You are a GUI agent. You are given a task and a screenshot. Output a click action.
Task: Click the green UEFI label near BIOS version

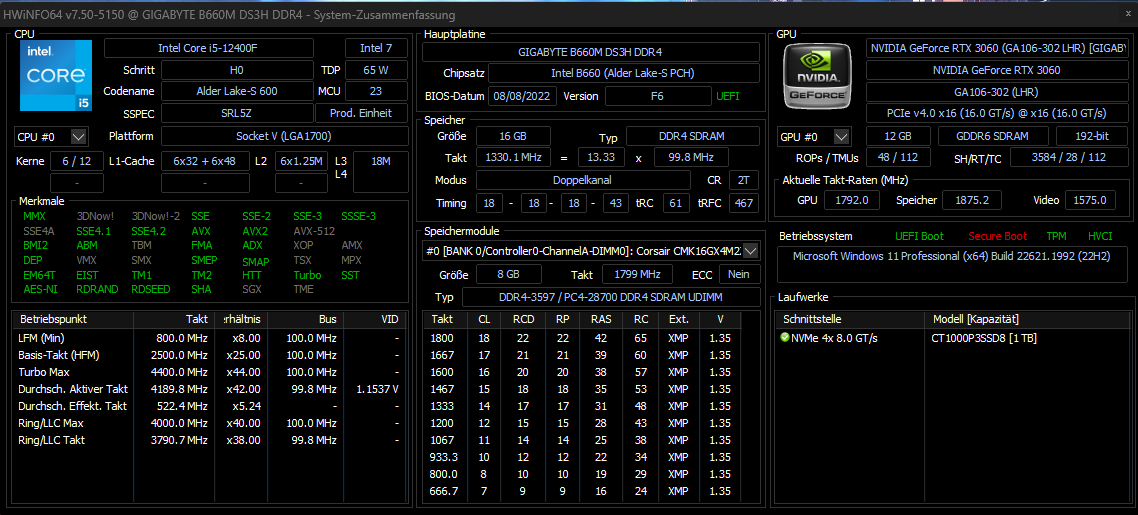pos(729,96)
